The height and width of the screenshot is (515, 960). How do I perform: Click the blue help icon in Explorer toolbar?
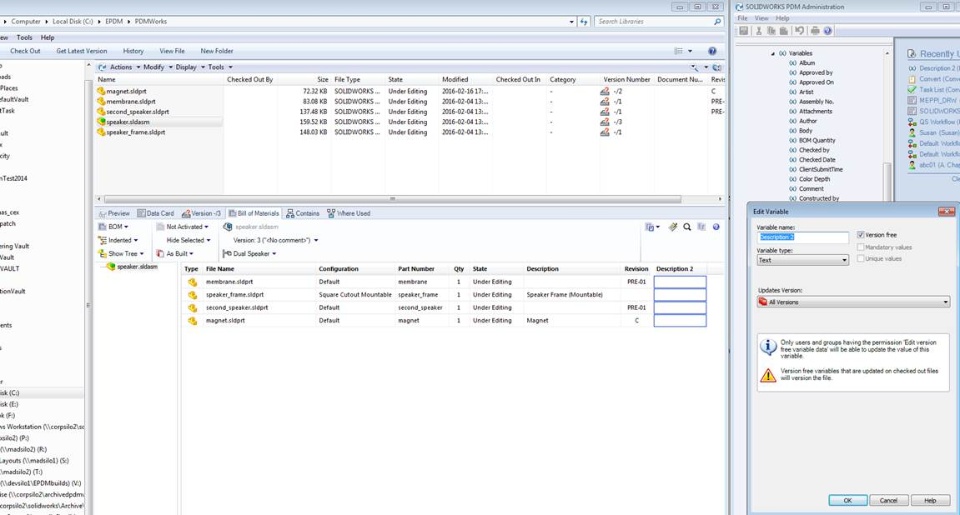coord(712,51)
